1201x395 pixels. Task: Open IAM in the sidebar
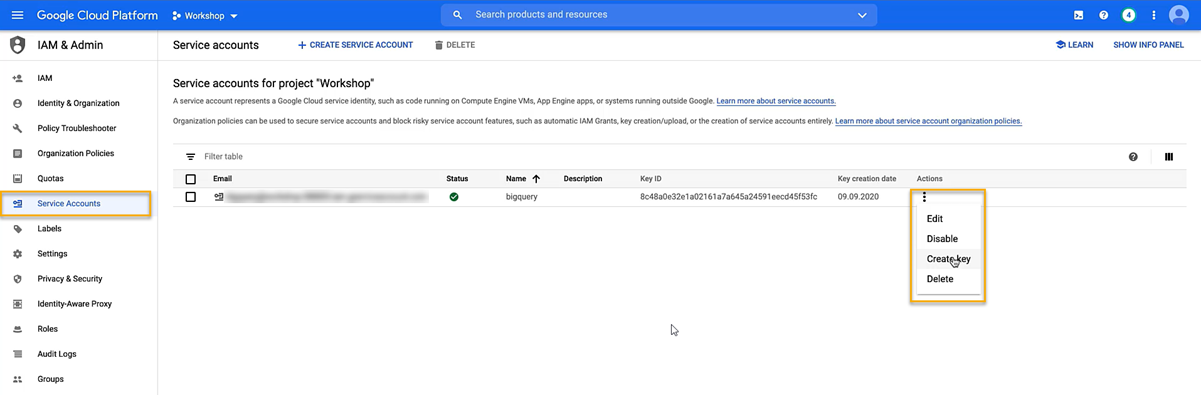pos(45,78)
